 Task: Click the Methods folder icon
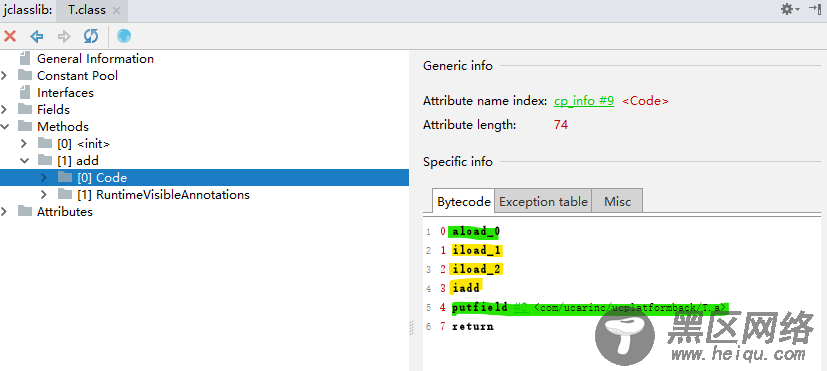(x=25, y=126)
